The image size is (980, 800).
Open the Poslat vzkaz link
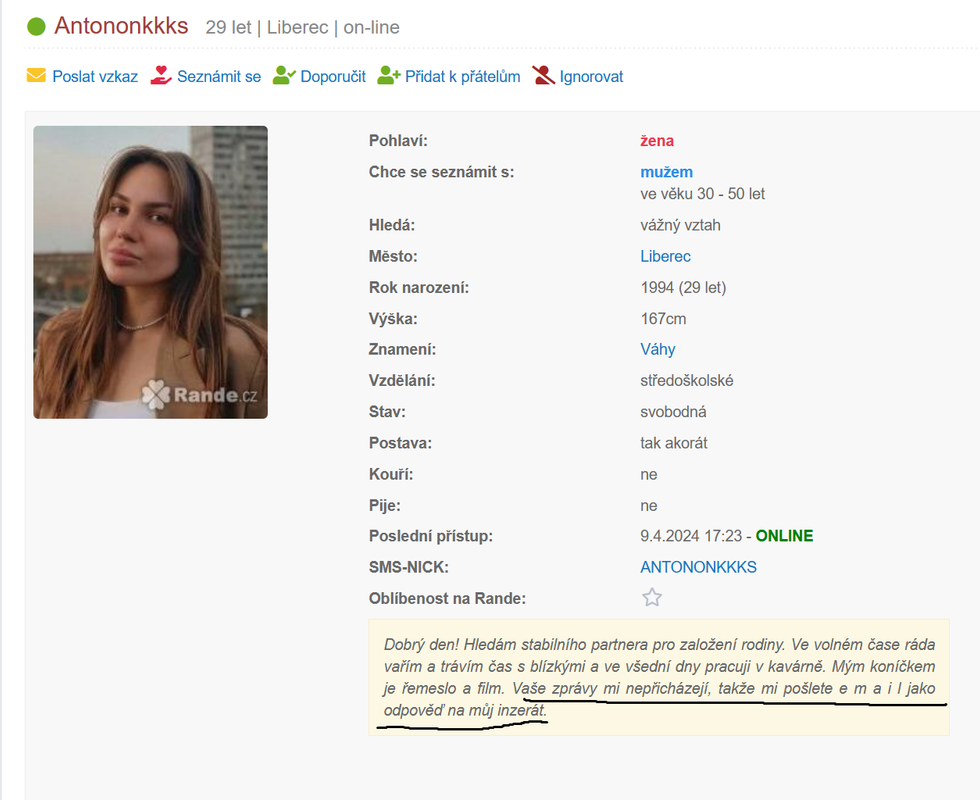tap(95, 76)
